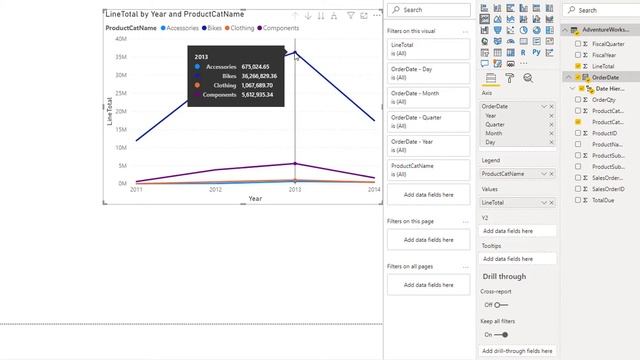Open Filters on this page options
640x360 pixels.
tap(465, 222)
